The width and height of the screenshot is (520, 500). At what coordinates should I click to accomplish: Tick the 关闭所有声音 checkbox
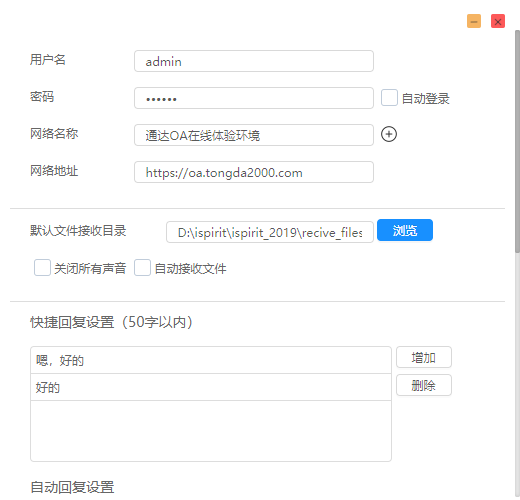42,268
